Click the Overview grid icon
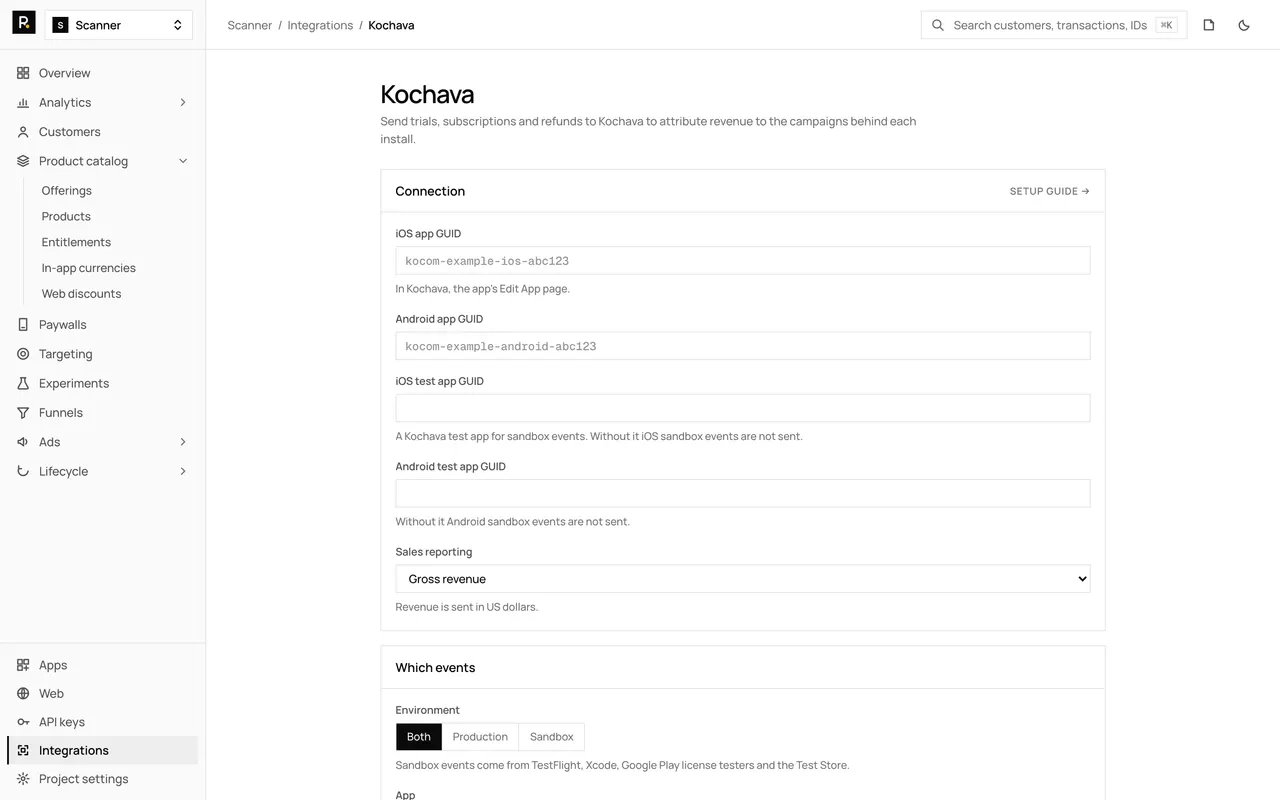Viewport: 1280px width, 800px height. pos(23,73)
